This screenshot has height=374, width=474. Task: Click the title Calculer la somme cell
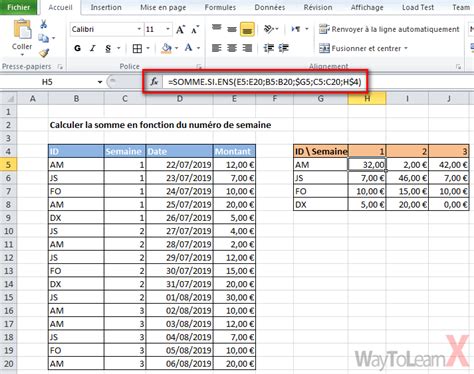click(x=160, y=125)
